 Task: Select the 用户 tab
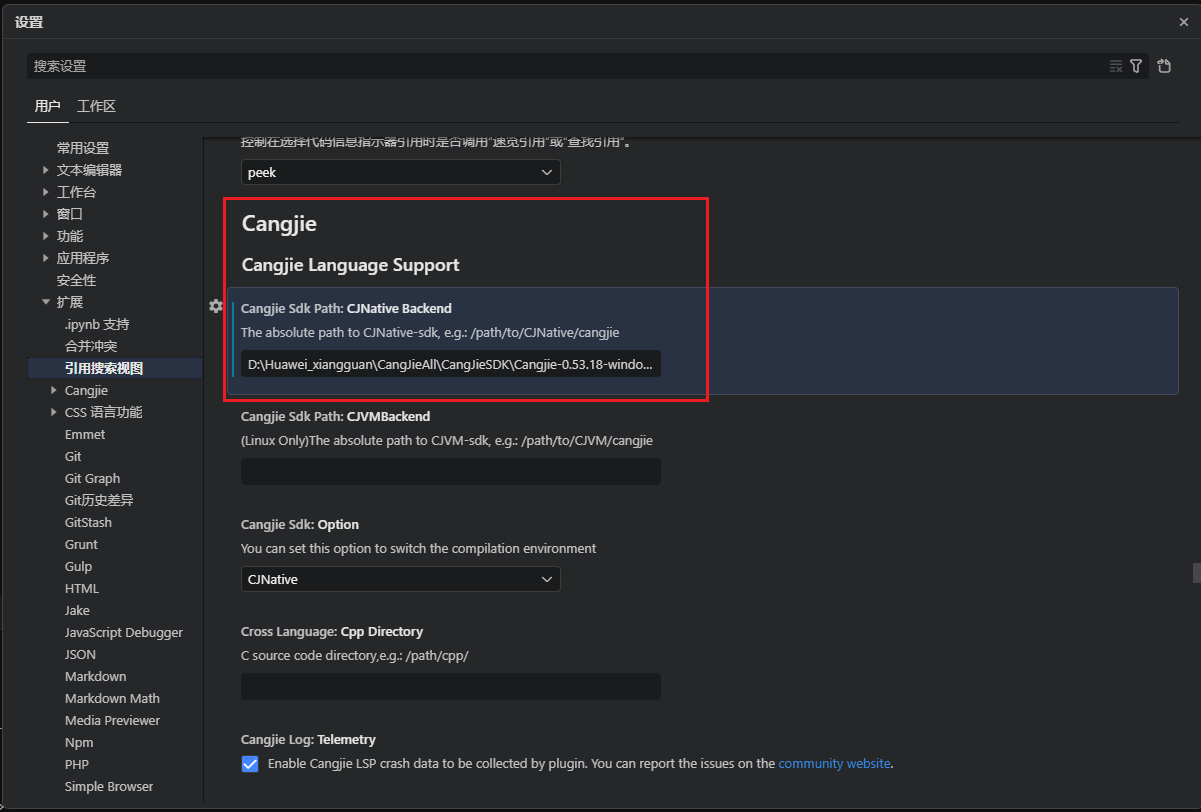[47, 106]
